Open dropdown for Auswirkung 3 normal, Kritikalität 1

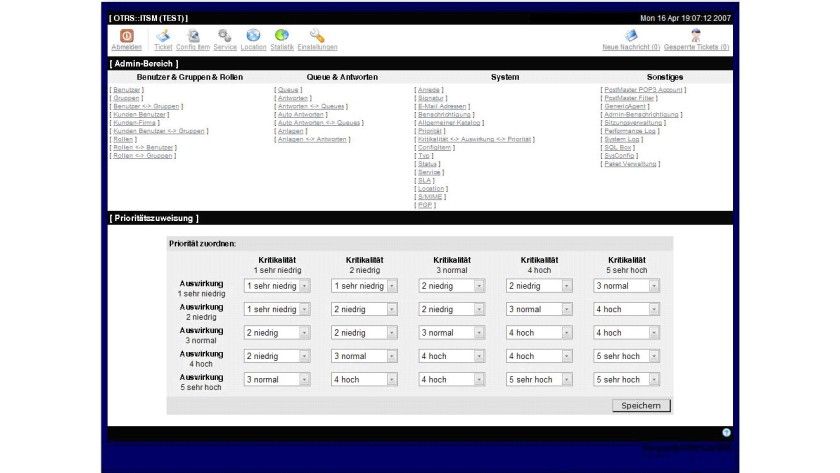pos(277,333)
